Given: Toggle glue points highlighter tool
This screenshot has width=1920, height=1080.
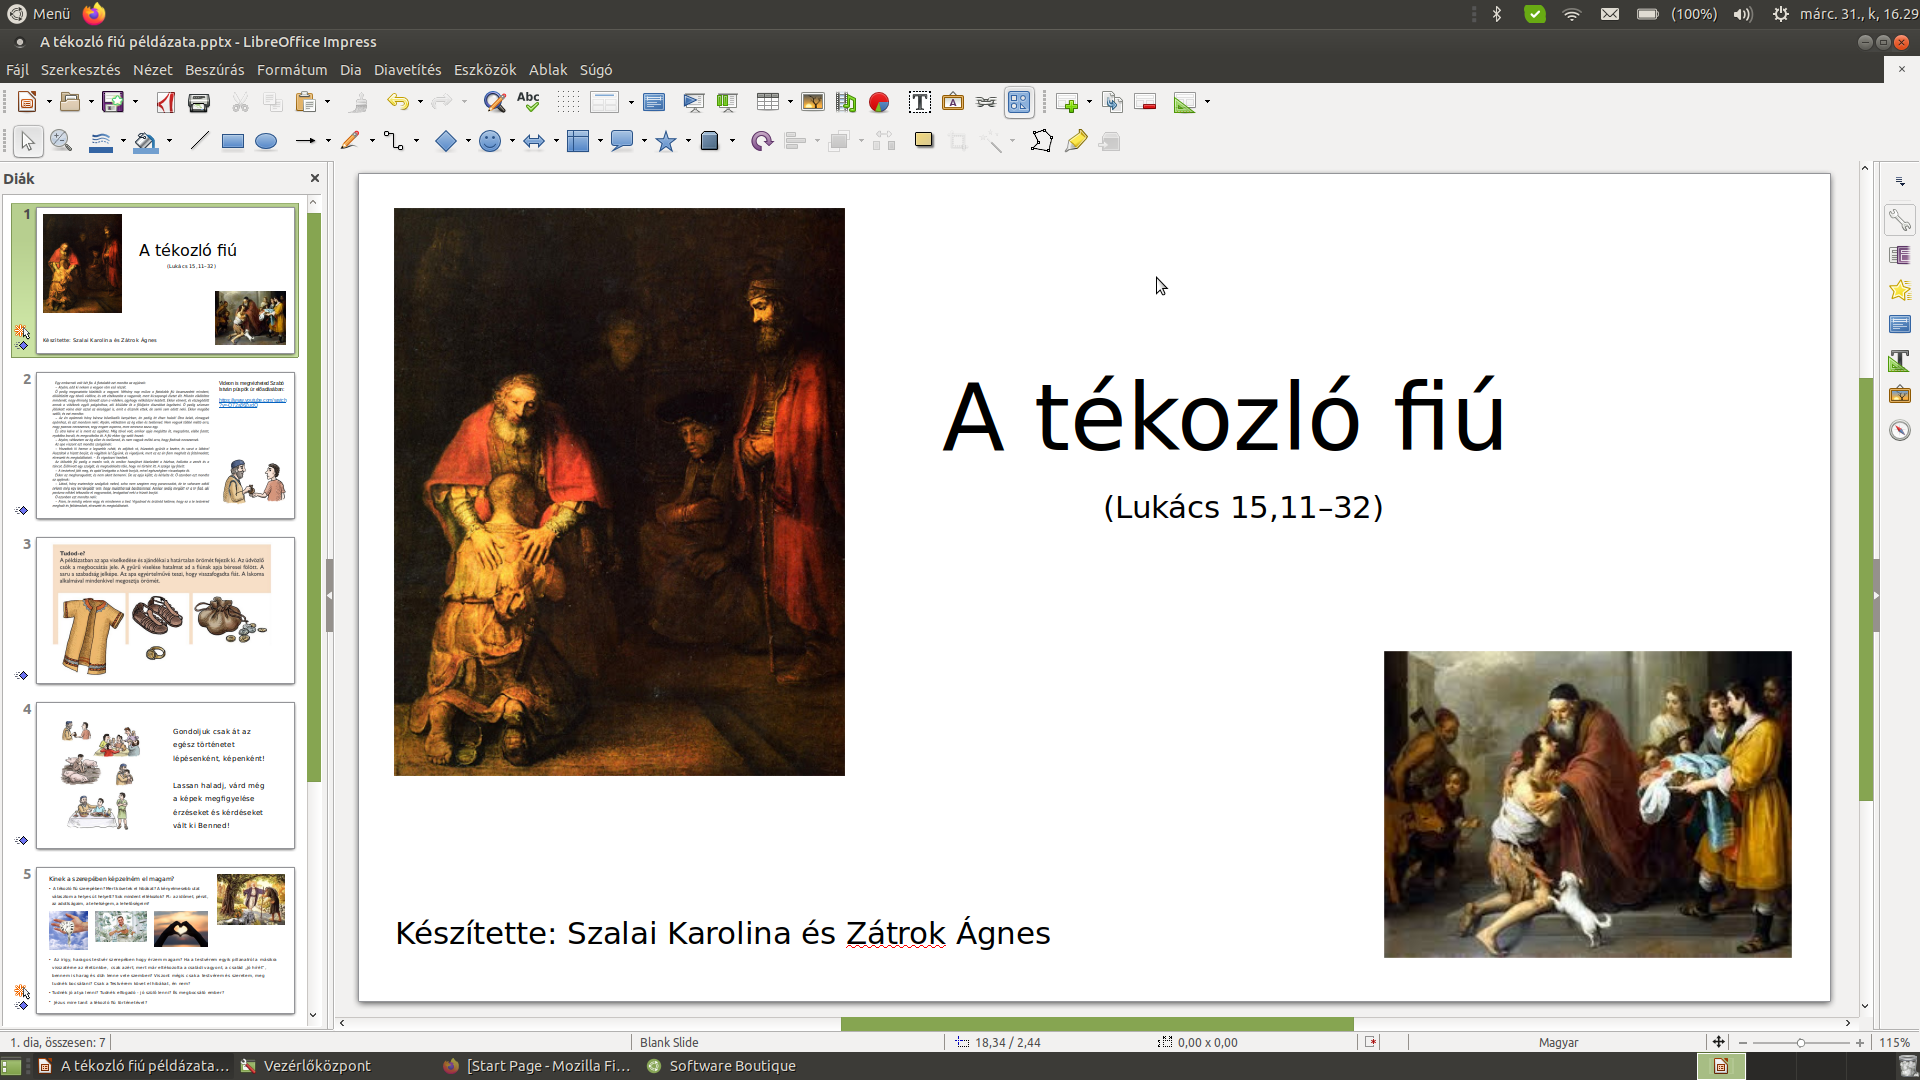Looking at the screenshot, I should pyautogui.click(x=1076, y=141).
